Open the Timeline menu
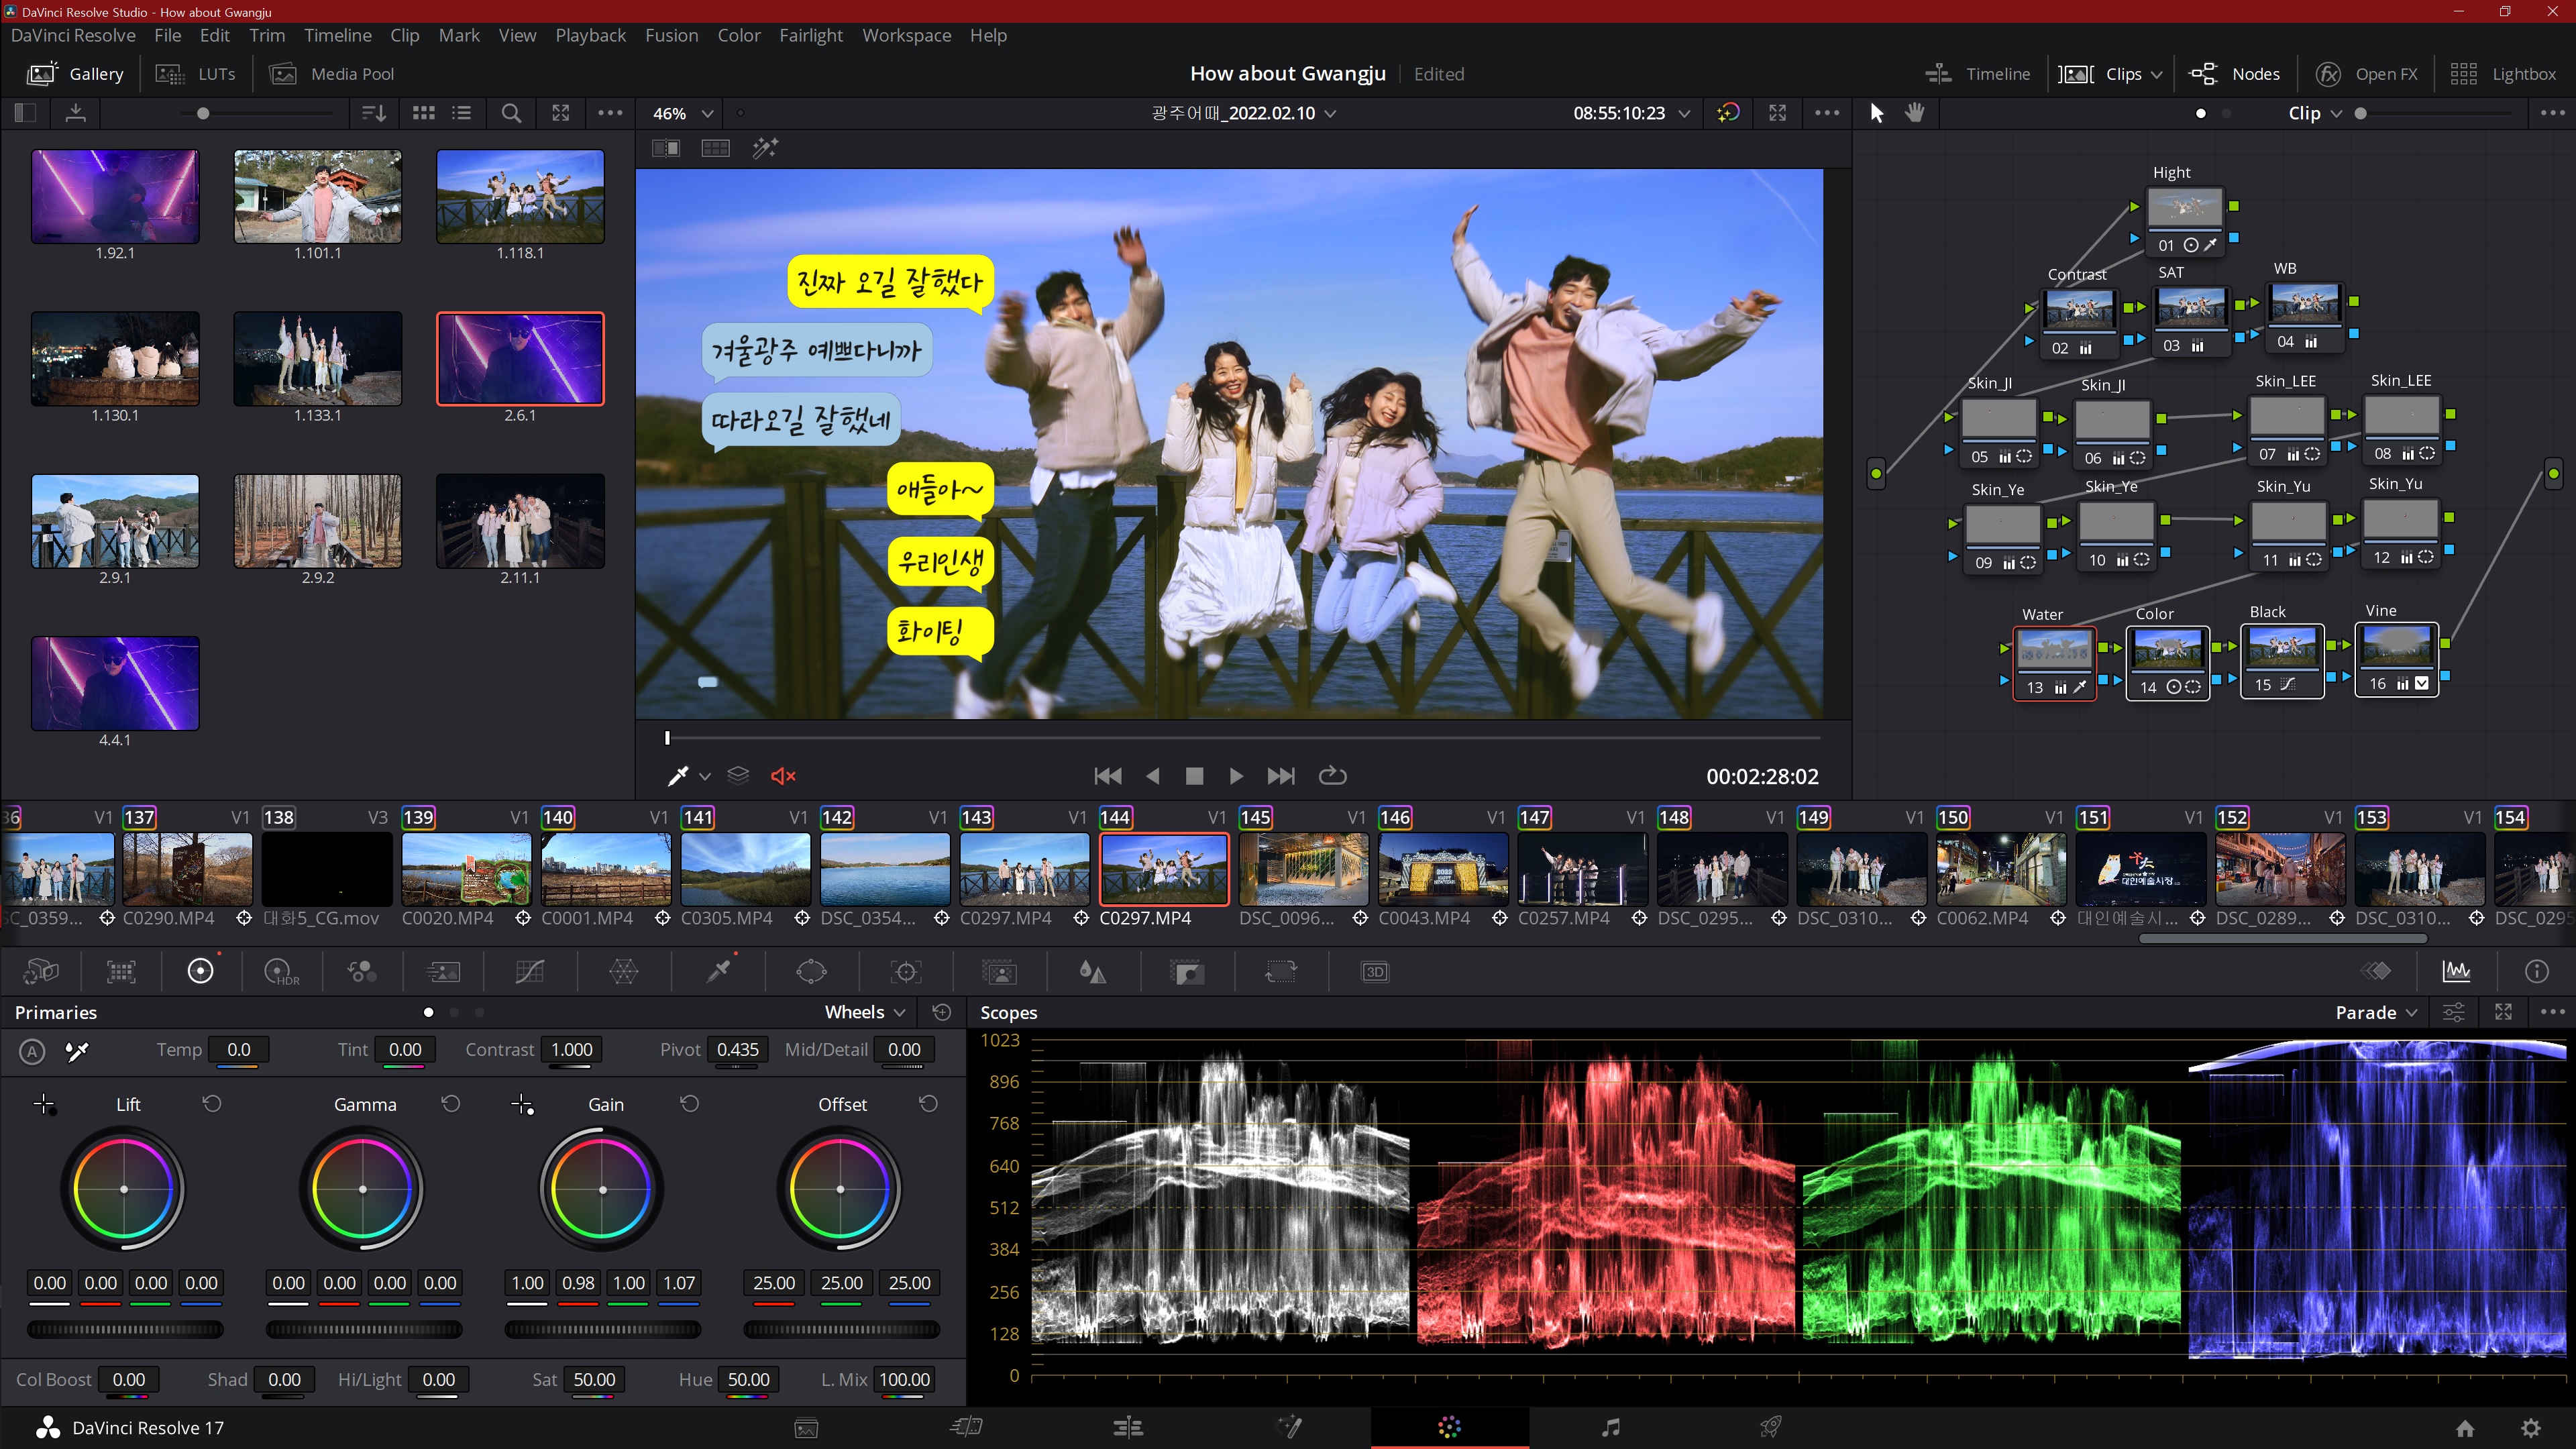Image resolution: width=2576 pixels, height=1449 pixels. pyautogui.click(x=337, y=35)
